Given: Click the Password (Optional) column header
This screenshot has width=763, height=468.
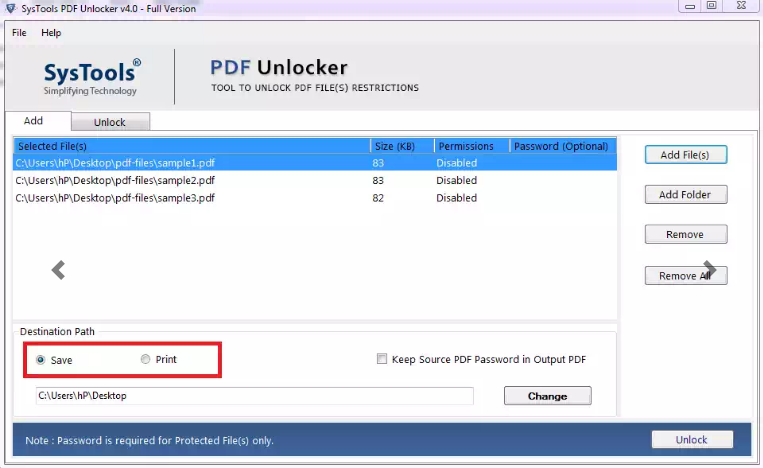Looking at the screenshot, I should (x=563, y=146).
